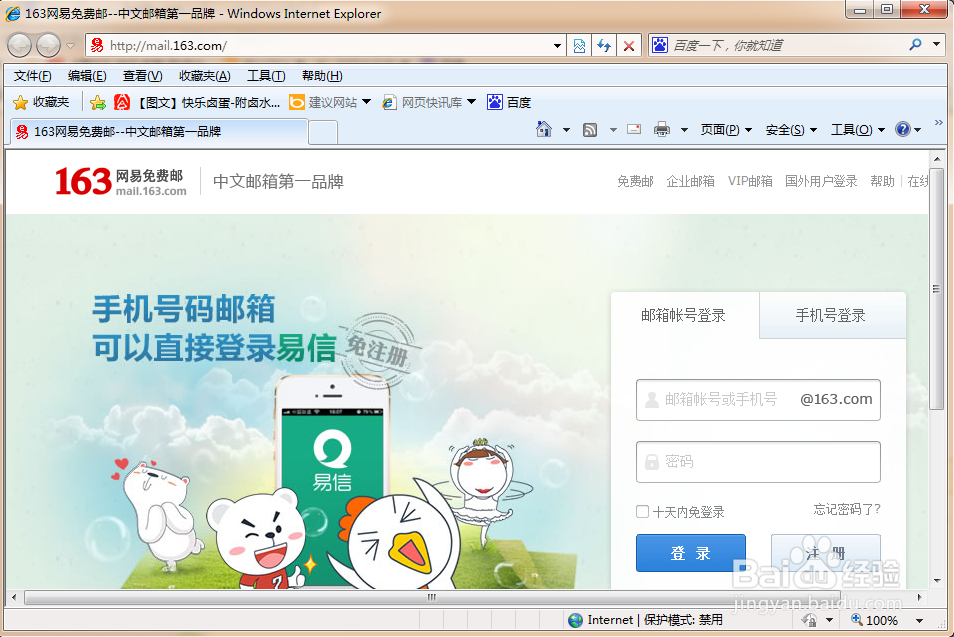Toggle the 十天内免登录 checkbox
This screenshot has width=954, height=637.
click(x=642, y=511)
